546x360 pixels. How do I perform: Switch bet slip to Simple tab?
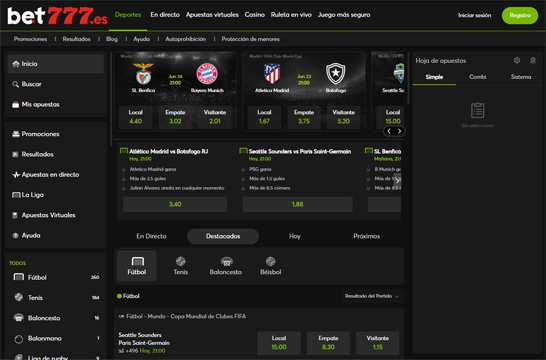(x=434, y=77)
